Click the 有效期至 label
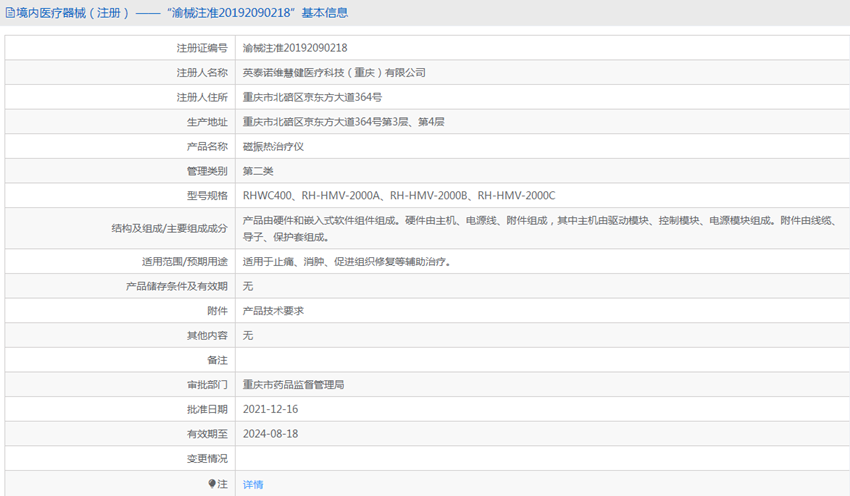 click(x=208, y=434)
